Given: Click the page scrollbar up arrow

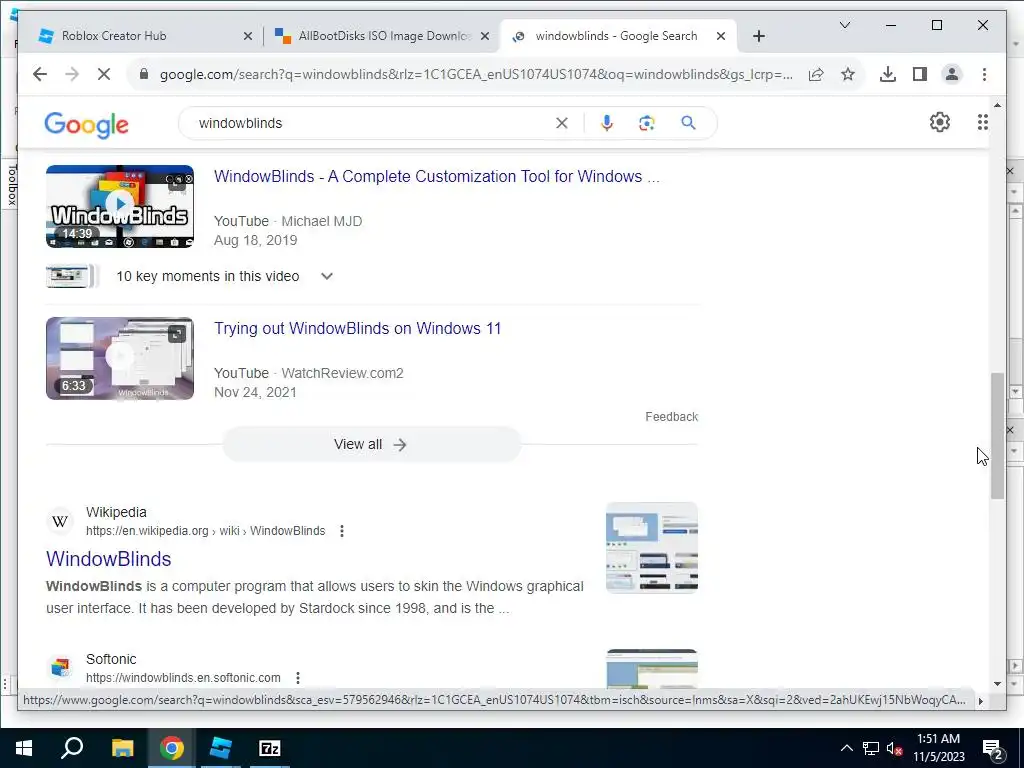Looking at the screenshot, I should coord(997,105).
